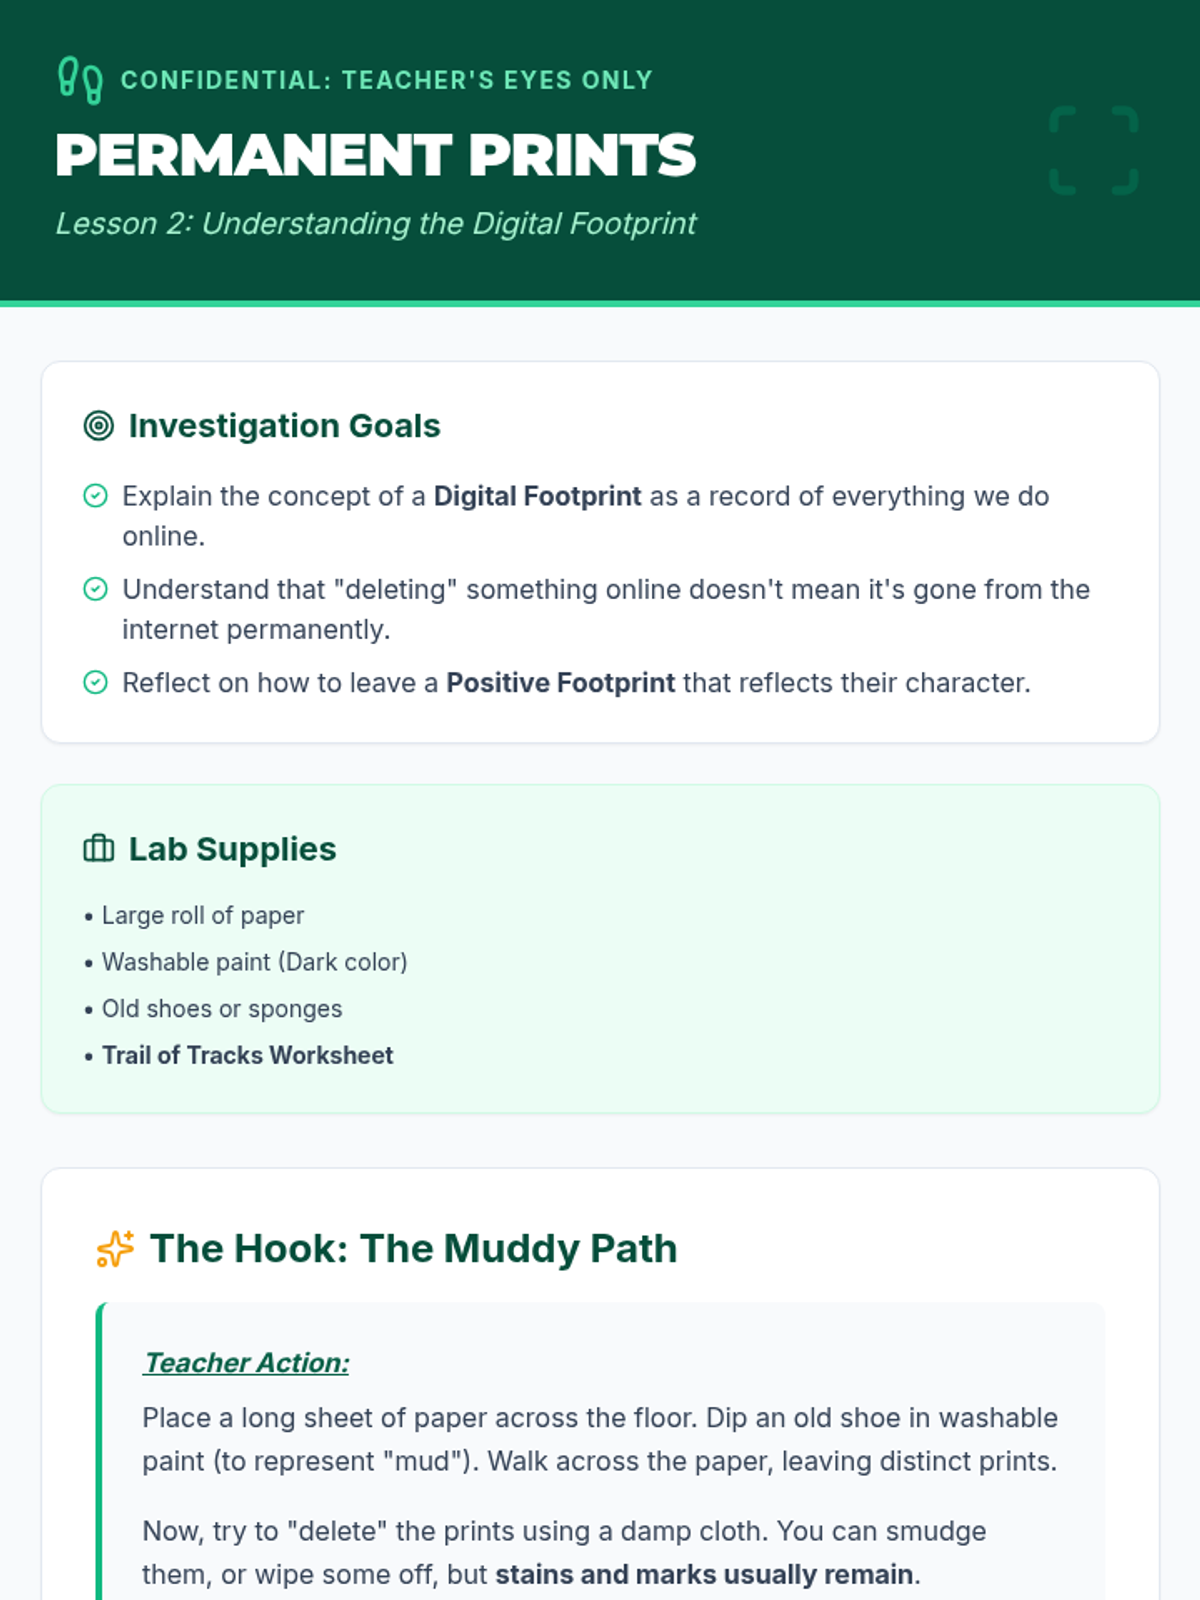Click the Washable paint supply item
The image size is (1200, 1600).
pyautogui.click(x=254, y=962)
